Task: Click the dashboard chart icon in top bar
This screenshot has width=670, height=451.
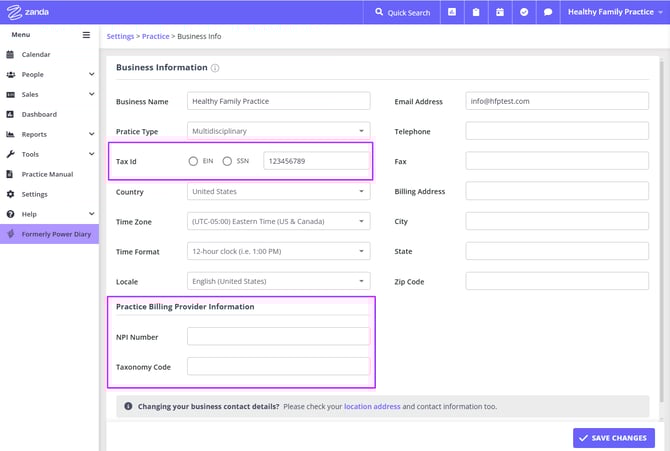Action: (x=452, y=12)
